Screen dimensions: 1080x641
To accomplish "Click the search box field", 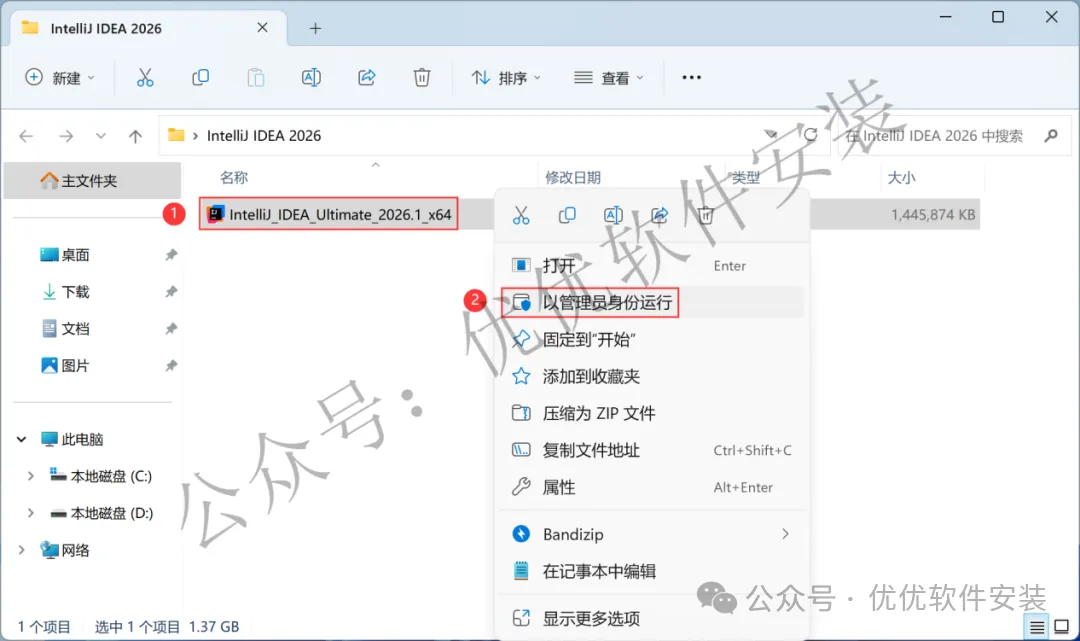I will (x=953, y=136).
